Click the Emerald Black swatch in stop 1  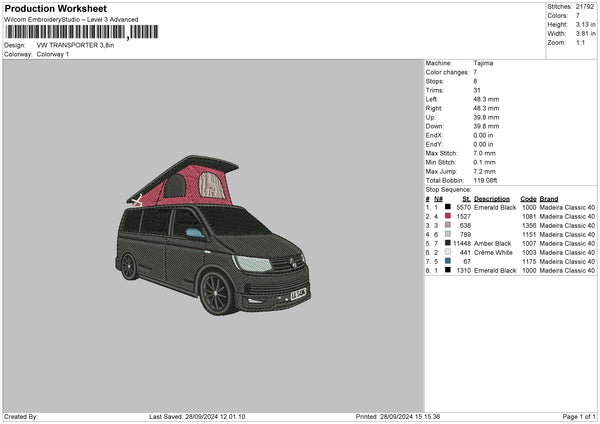tap(448, 207)
